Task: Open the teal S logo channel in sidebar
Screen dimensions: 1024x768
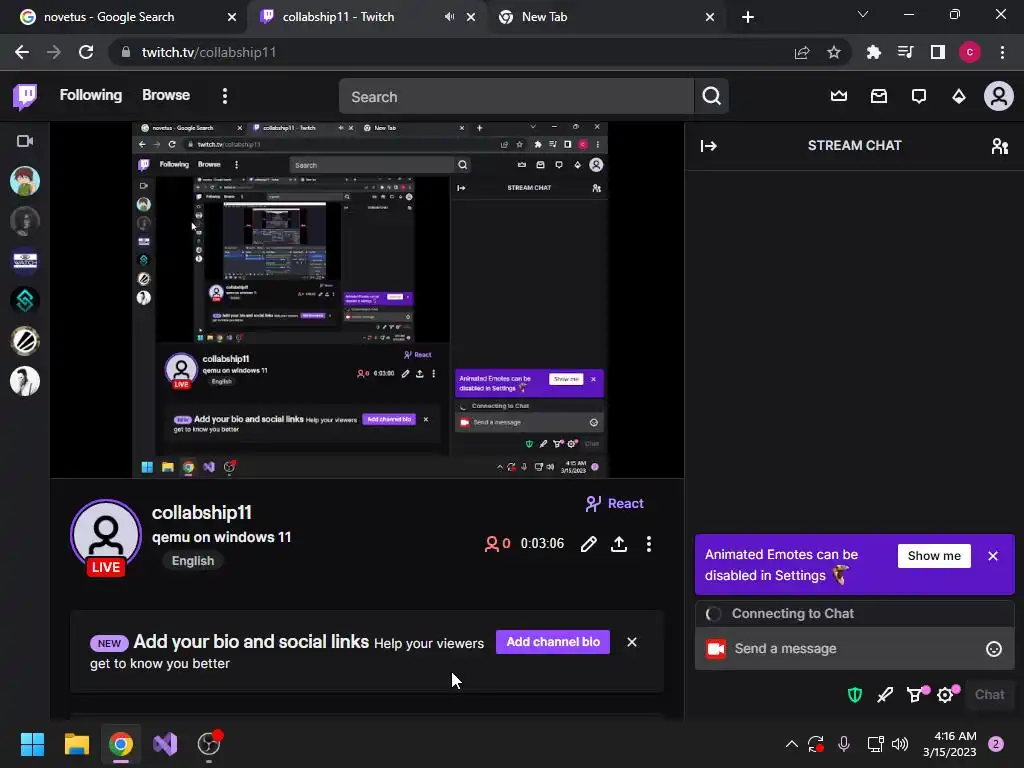Action: tap(25, 300)
